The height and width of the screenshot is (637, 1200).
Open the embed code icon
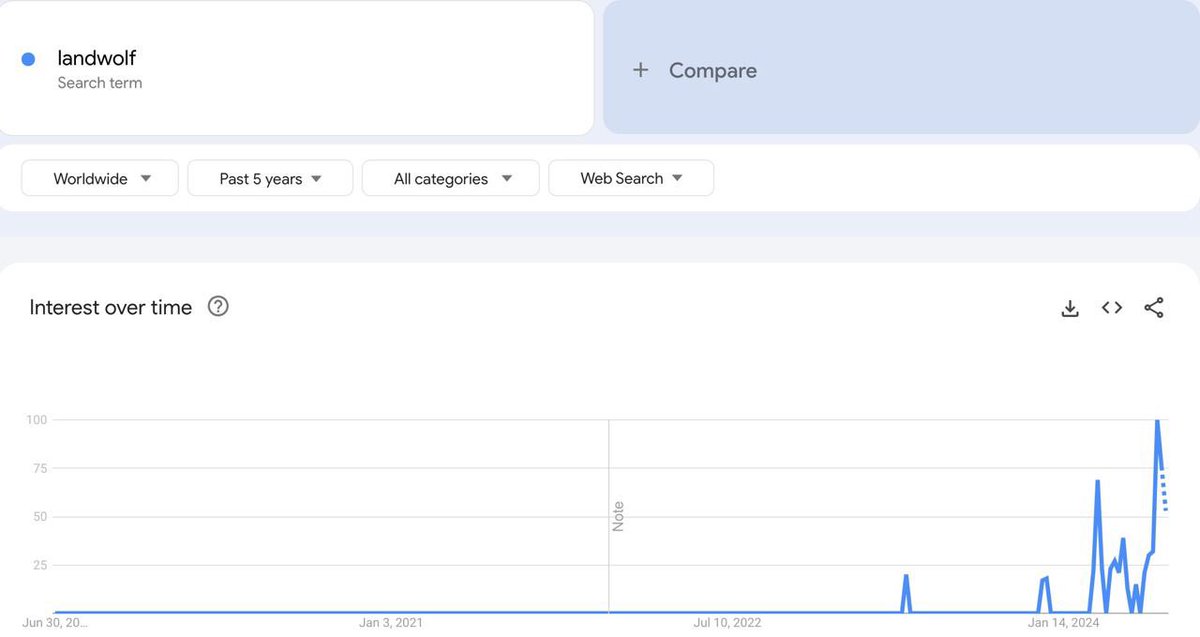tap(1112, 308)
